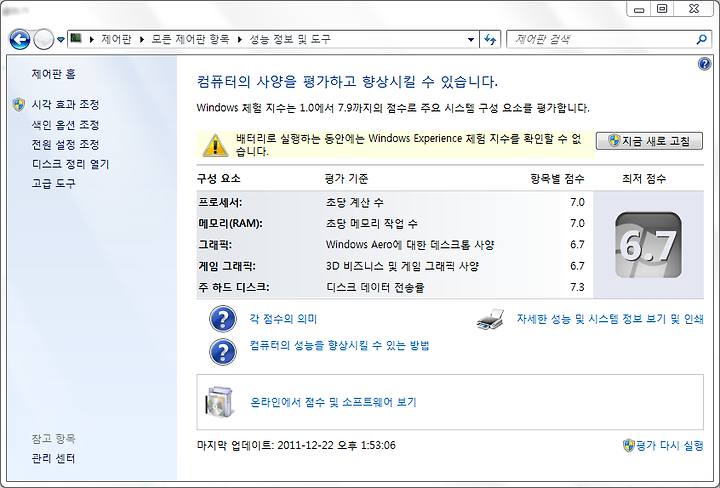Click the software box icon beside online scores link
The image size is (720, 488).
(220, 402)
